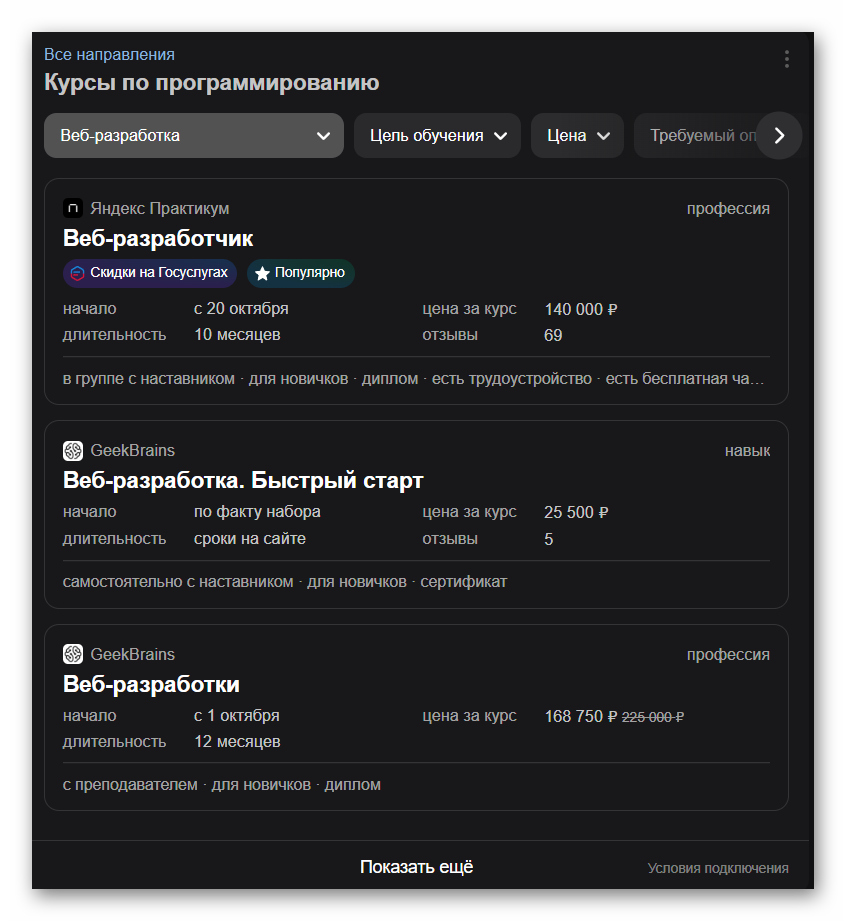Open the Условия подключения link
The image size is (846, 921).
[x=718, y=868]
